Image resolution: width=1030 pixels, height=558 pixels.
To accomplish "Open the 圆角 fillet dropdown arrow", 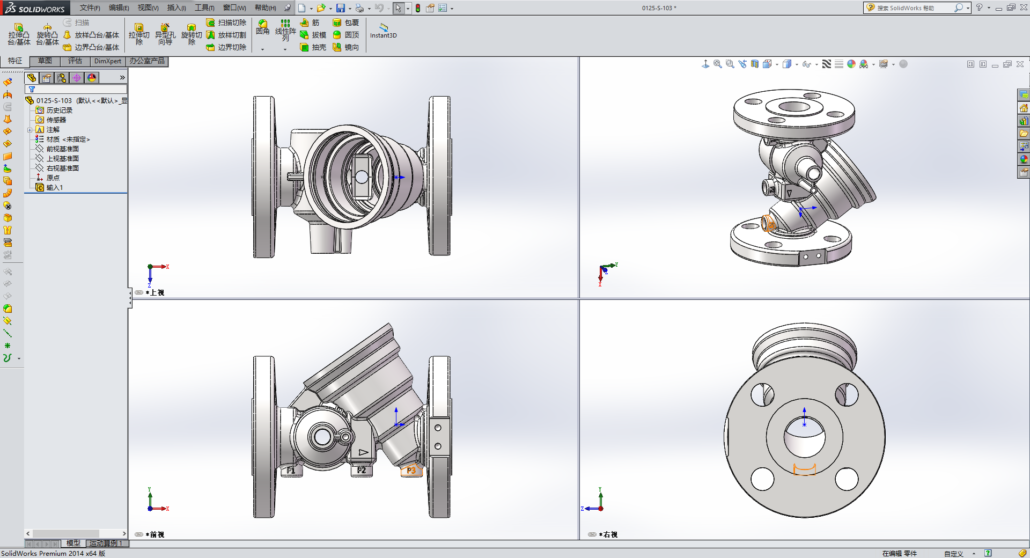I will pyautogui.click(x=262, y=49).
